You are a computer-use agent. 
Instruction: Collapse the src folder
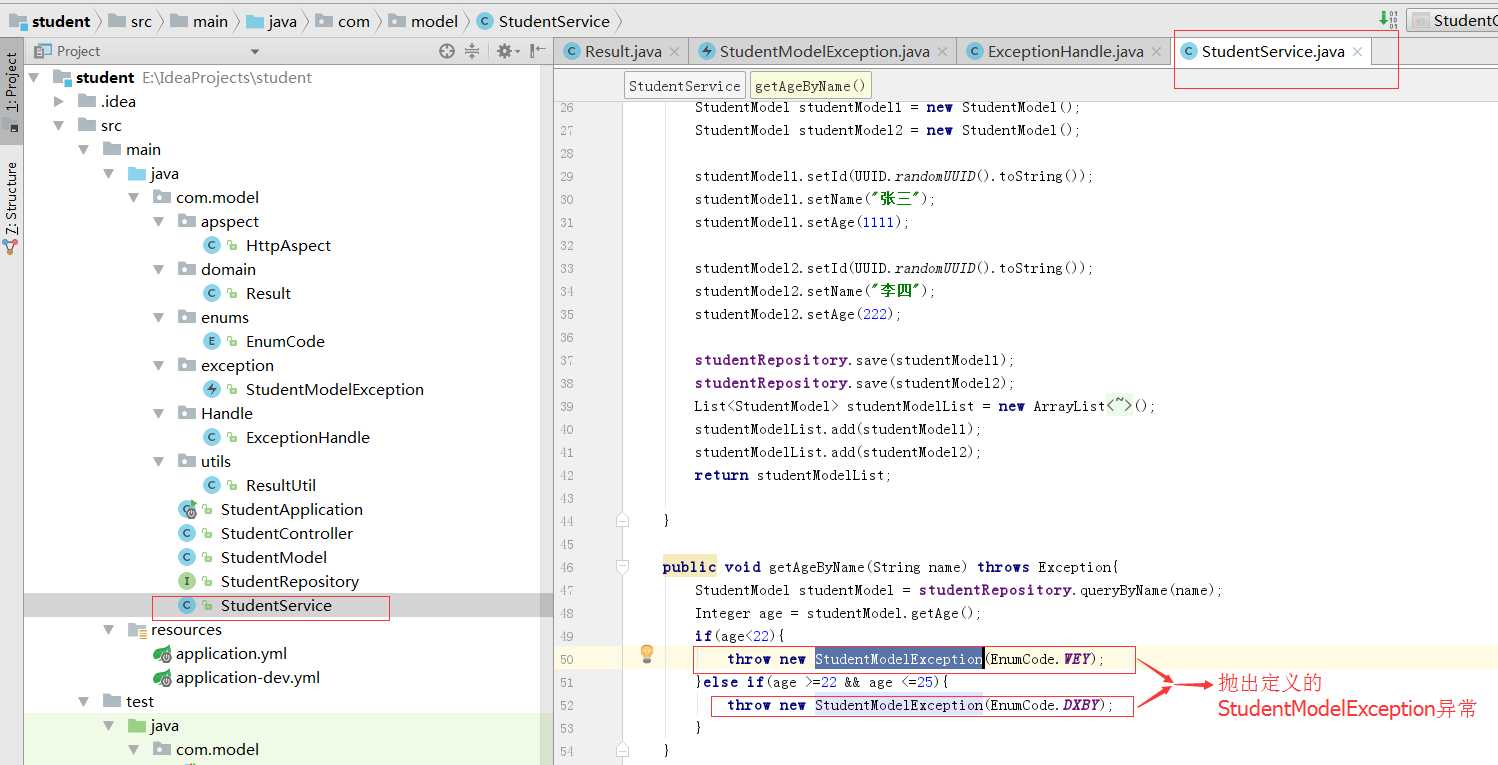59,125
